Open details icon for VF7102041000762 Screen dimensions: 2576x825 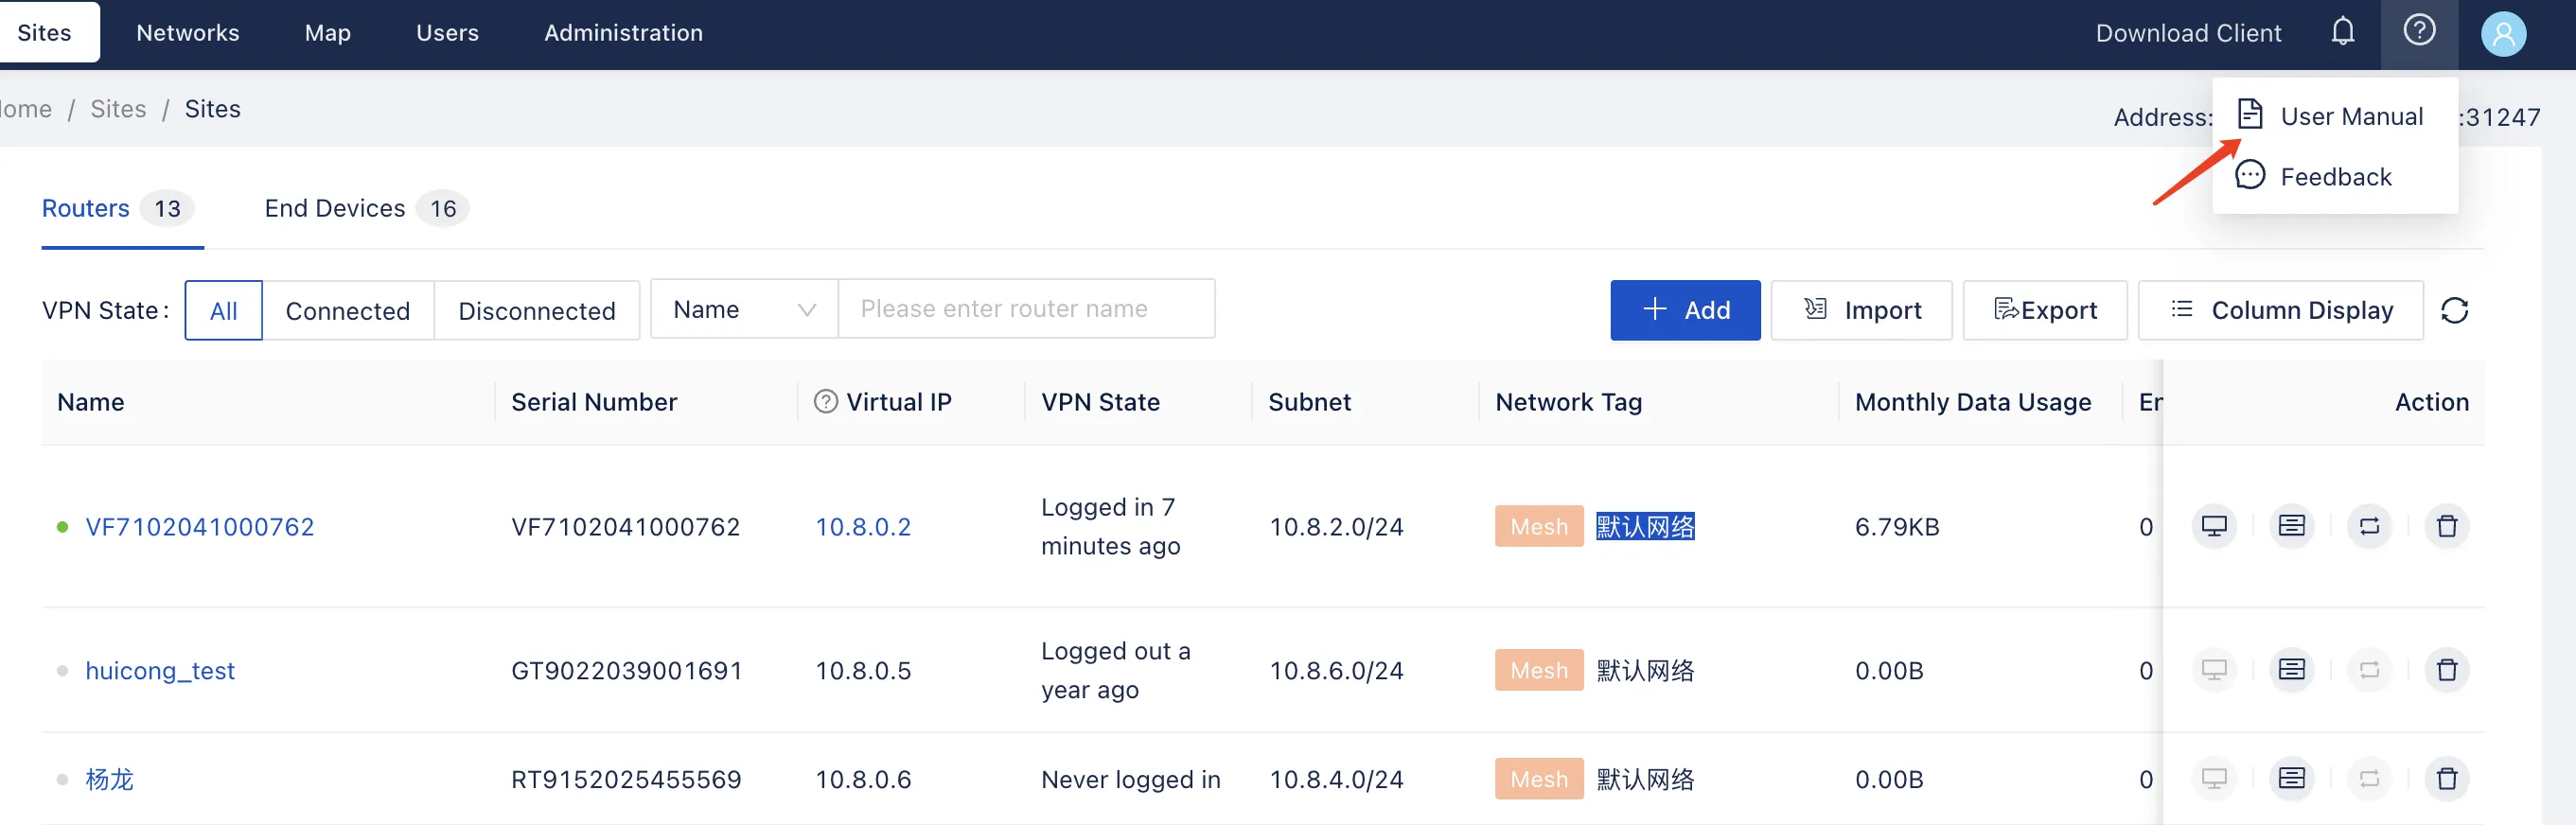click(2291, 526)
